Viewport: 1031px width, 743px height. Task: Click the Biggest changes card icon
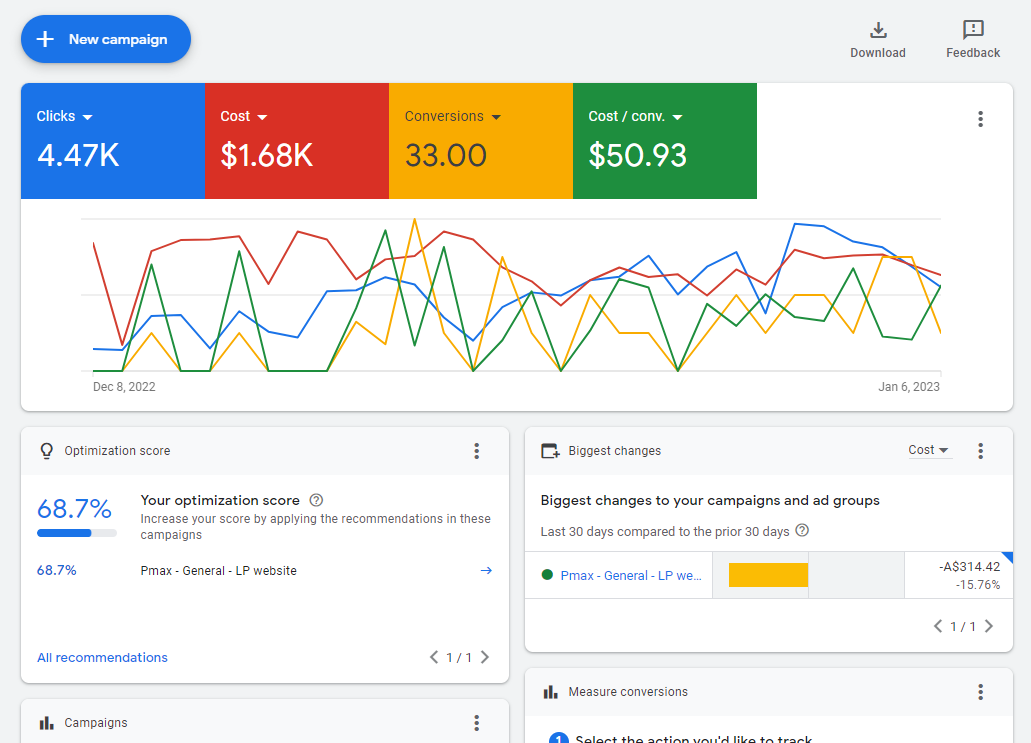550,451
